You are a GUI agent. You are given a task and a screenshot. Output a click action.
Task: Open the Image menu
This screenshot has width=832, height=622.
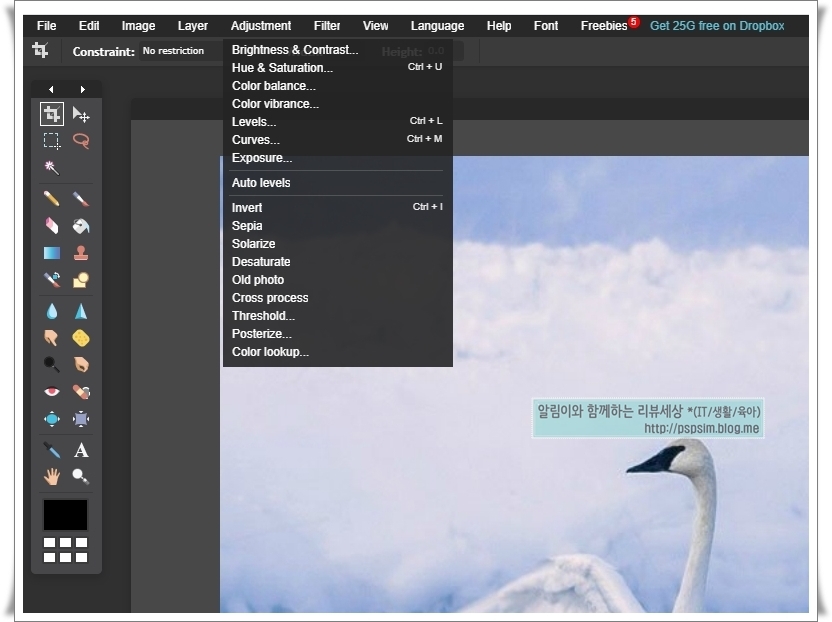click(x=138, y=25)
